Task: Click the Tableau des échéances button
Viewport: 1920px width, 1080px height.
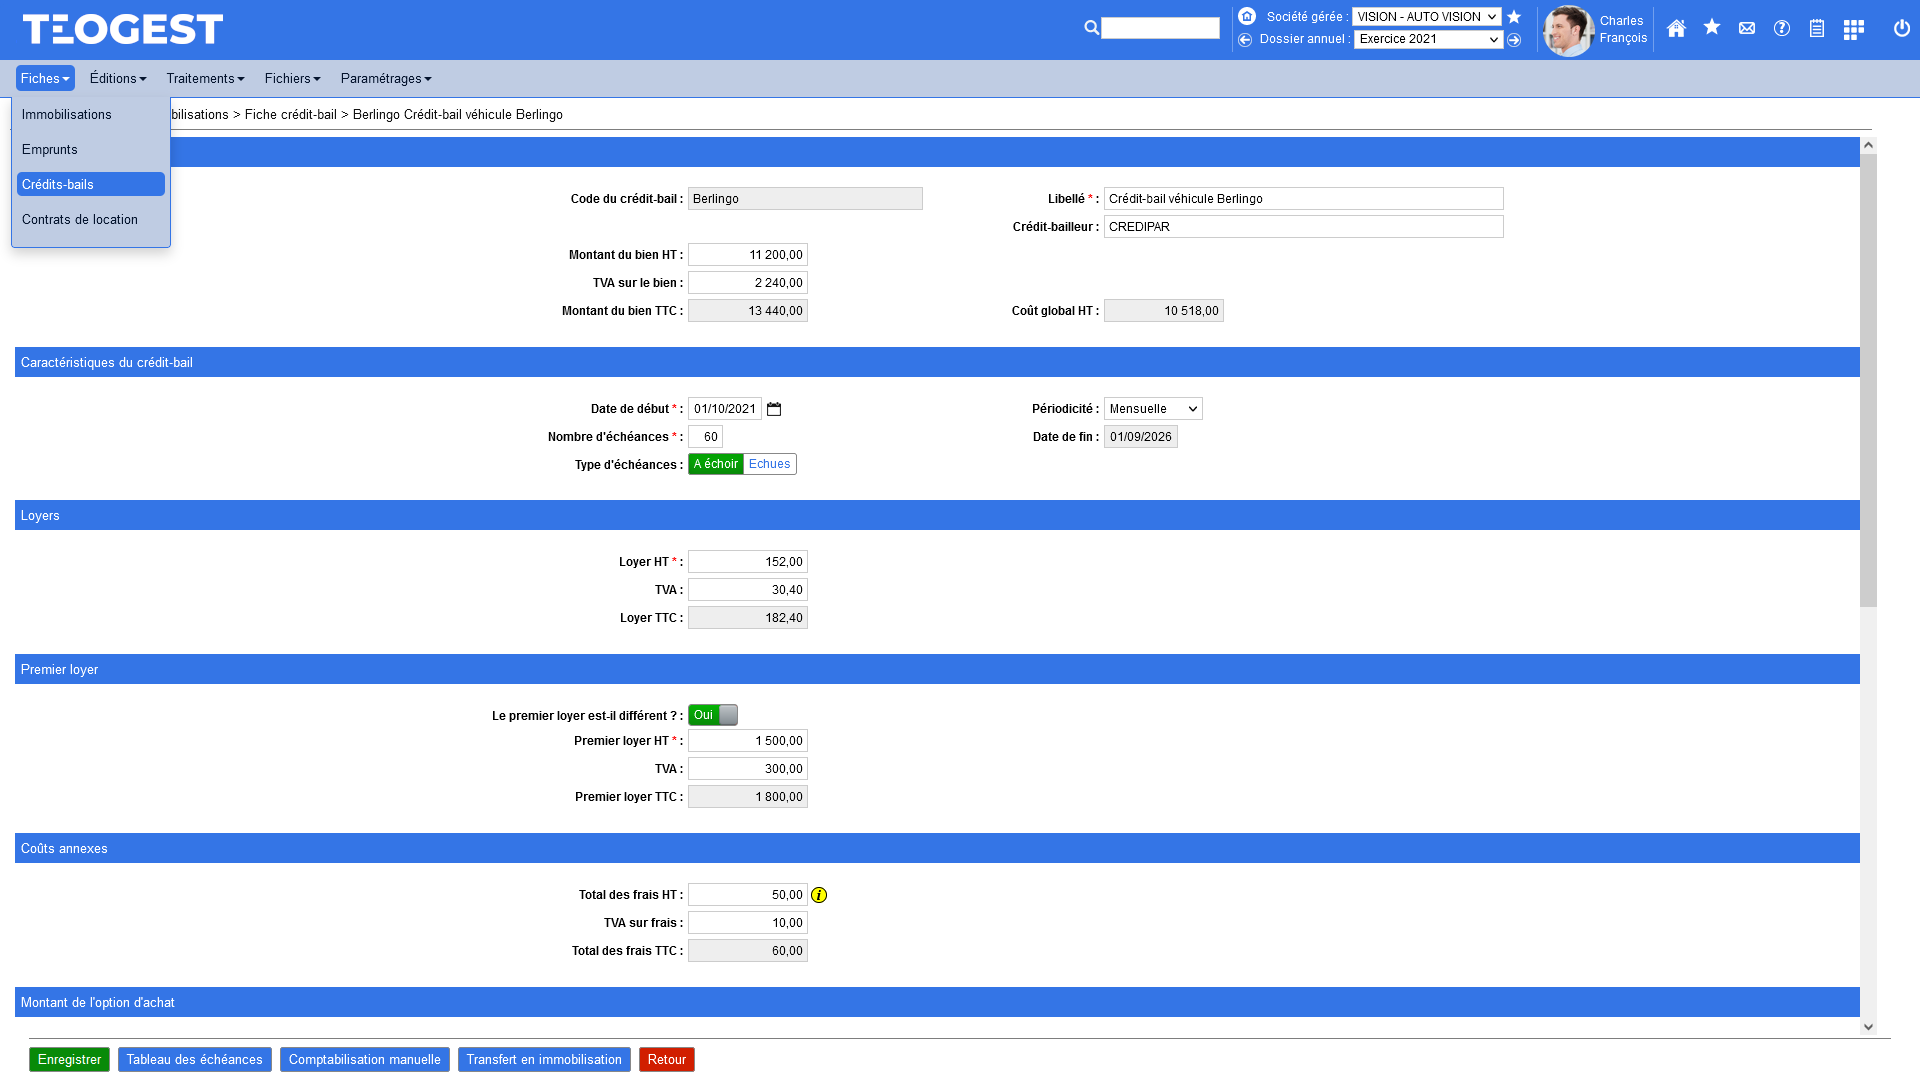Action: (194, 1060)
